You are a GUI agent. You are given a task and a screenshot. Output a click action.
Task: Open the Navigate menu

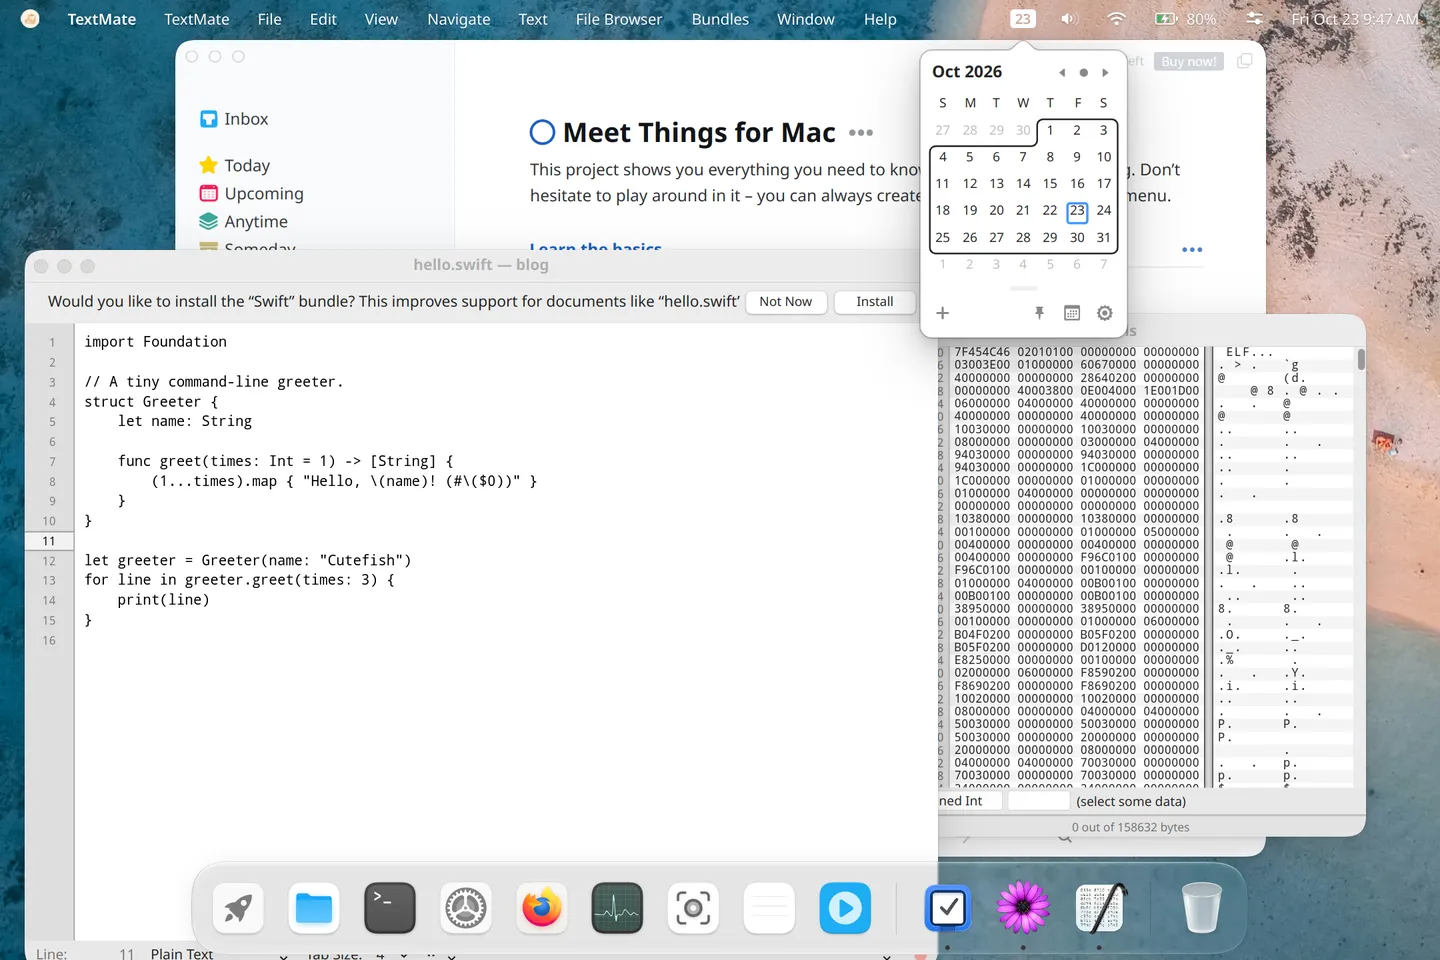coord(459,19)
